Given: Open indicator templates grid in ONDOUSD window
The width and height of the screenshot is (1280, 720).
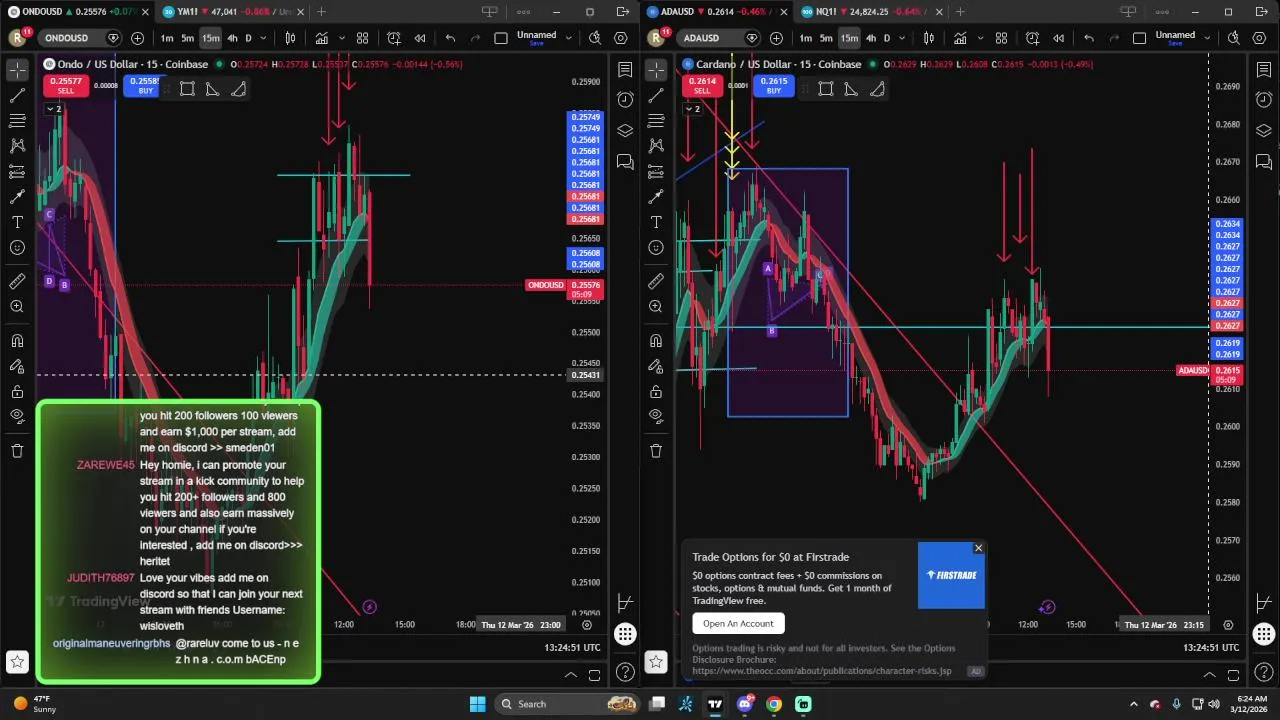Looking at the screenshot, I should [x=362, y=38].
